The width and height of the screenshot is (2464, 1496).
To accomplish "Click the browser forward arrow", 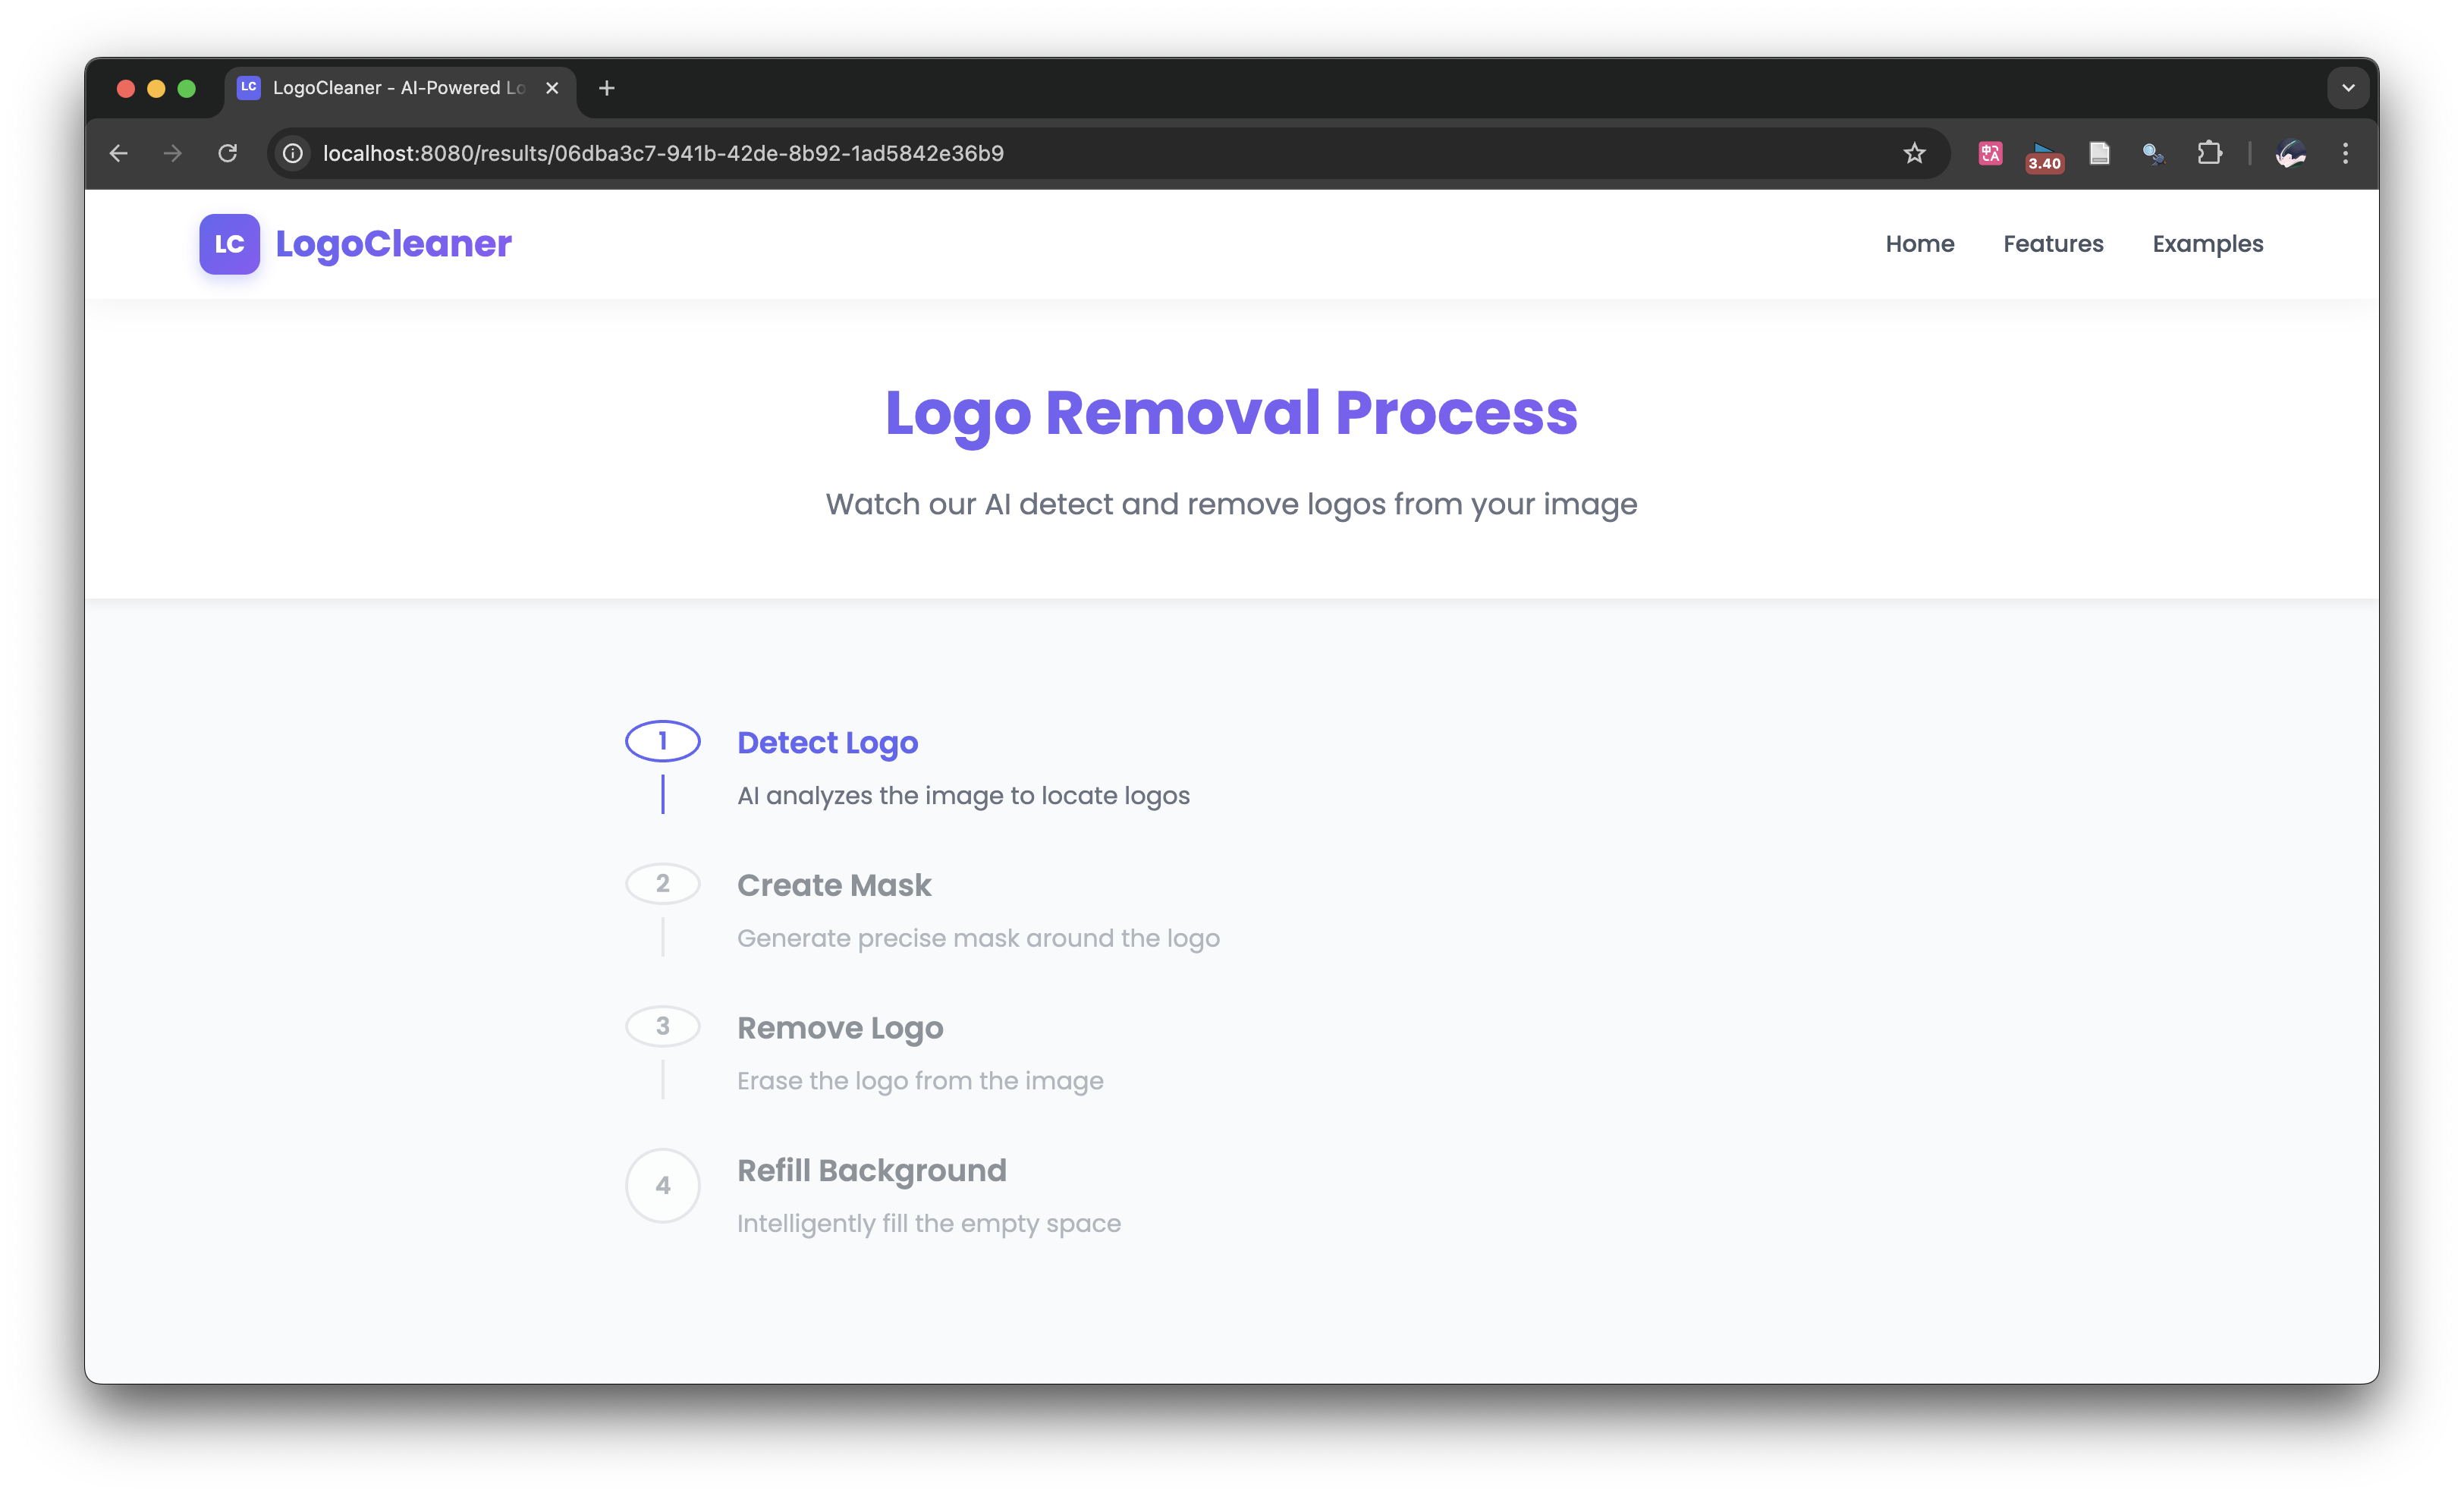I will click(x=173, y=153).
